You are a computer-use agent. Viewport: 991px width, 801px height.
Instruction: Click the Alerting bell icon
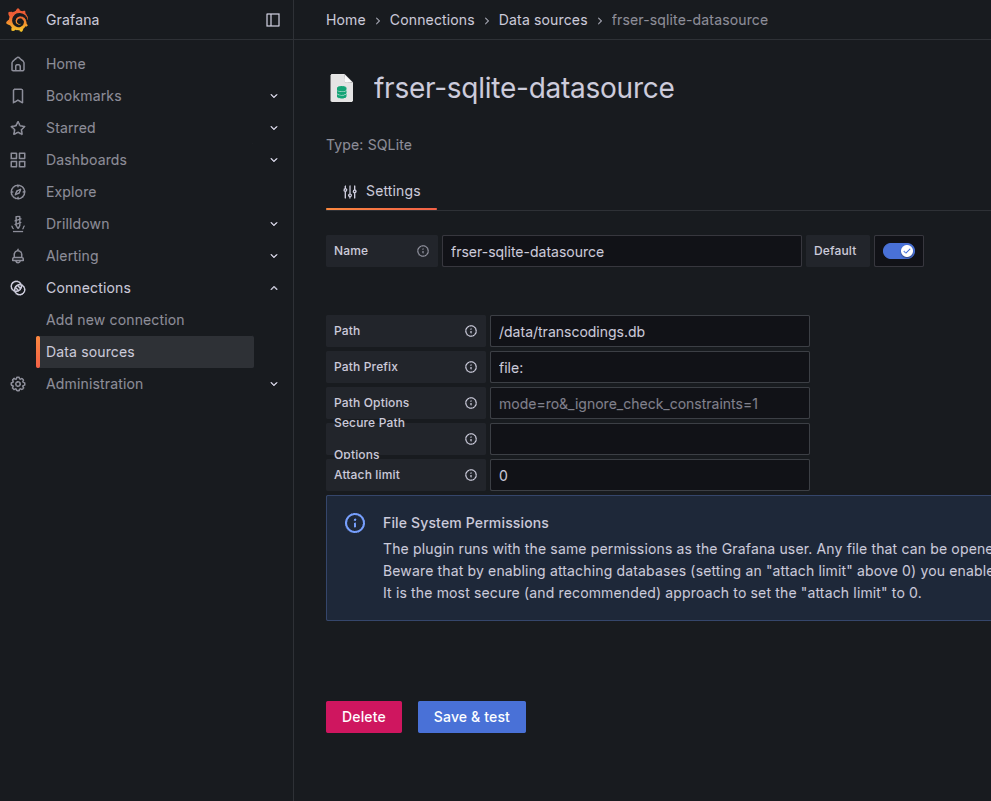pos(18,256)
